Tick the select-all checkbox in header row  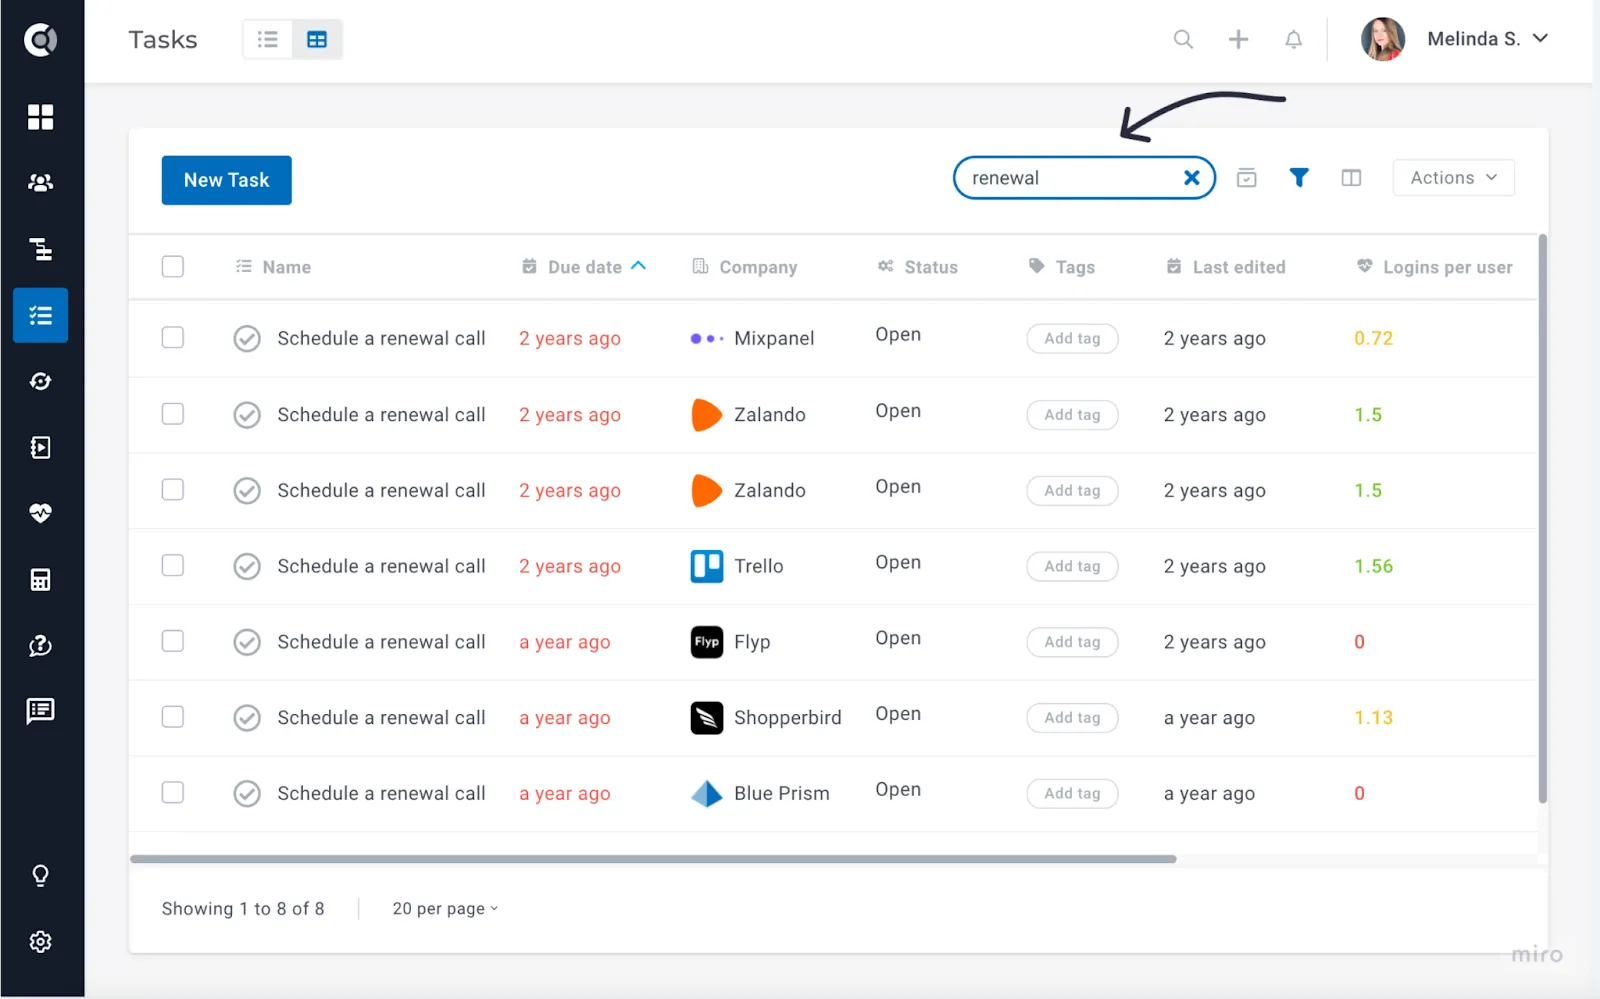(173, 267)
